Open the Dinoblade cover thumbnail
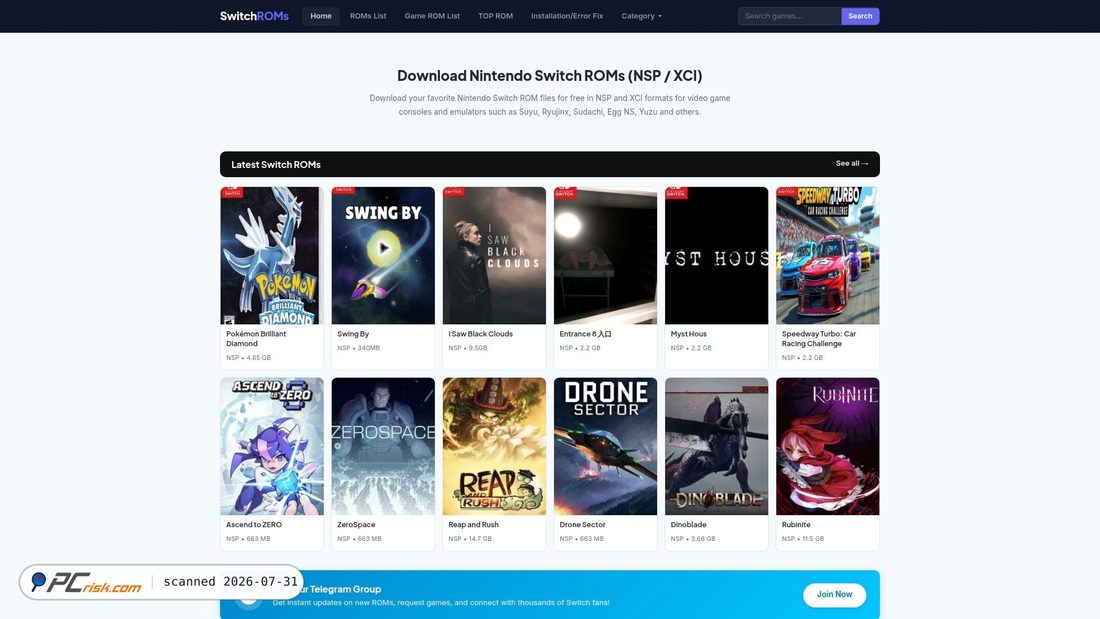Image resolution: width=1100 pixels, height=619 pixels. 716,446
